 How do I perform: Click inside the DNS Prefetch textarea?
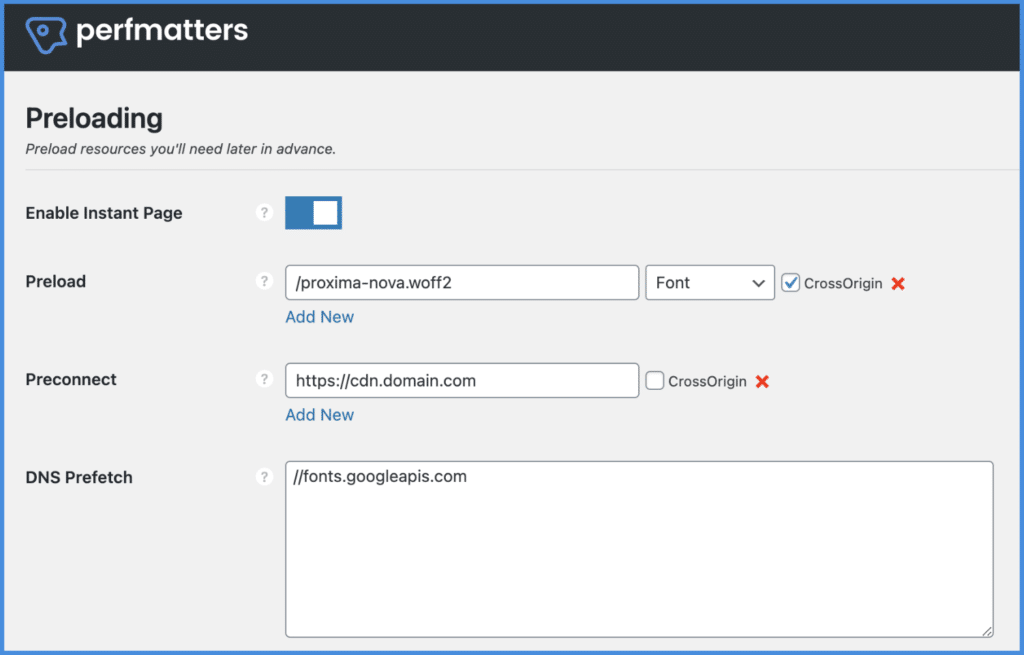click(x=639, y=549)
